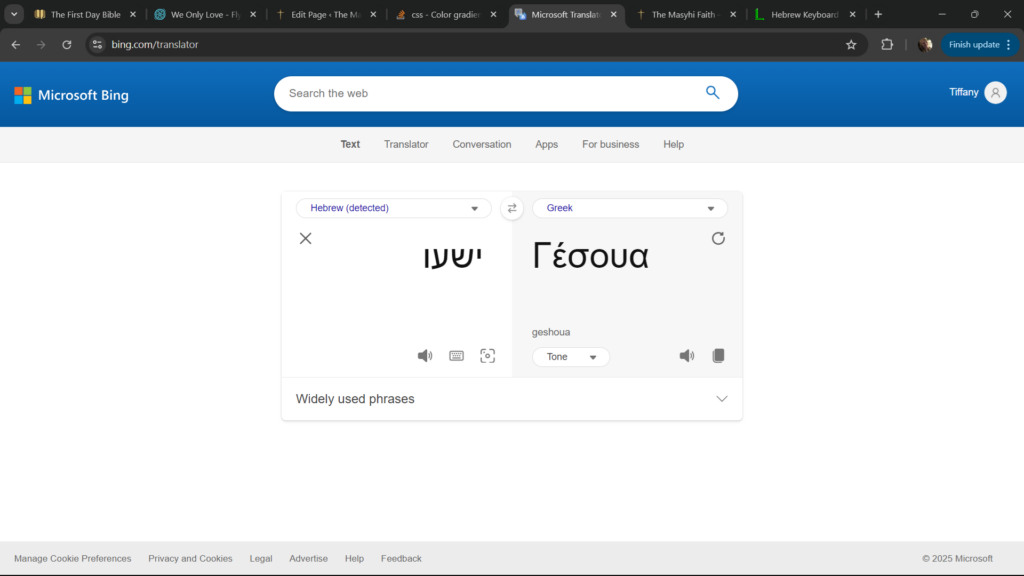Open the Greek target language dropdown

click(x=629, y=208)
